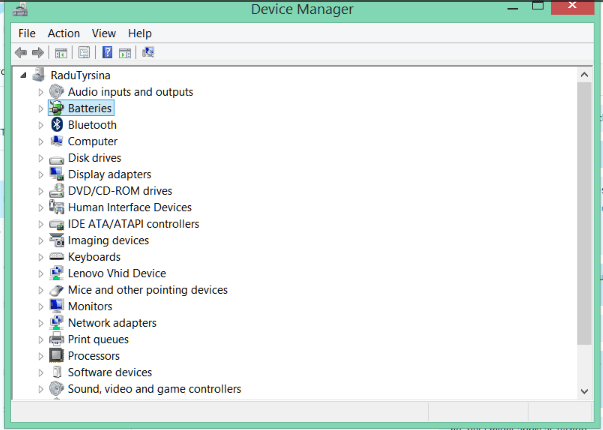
Task: Click the vertical scrollbar thumb
Action: point(584,213)
